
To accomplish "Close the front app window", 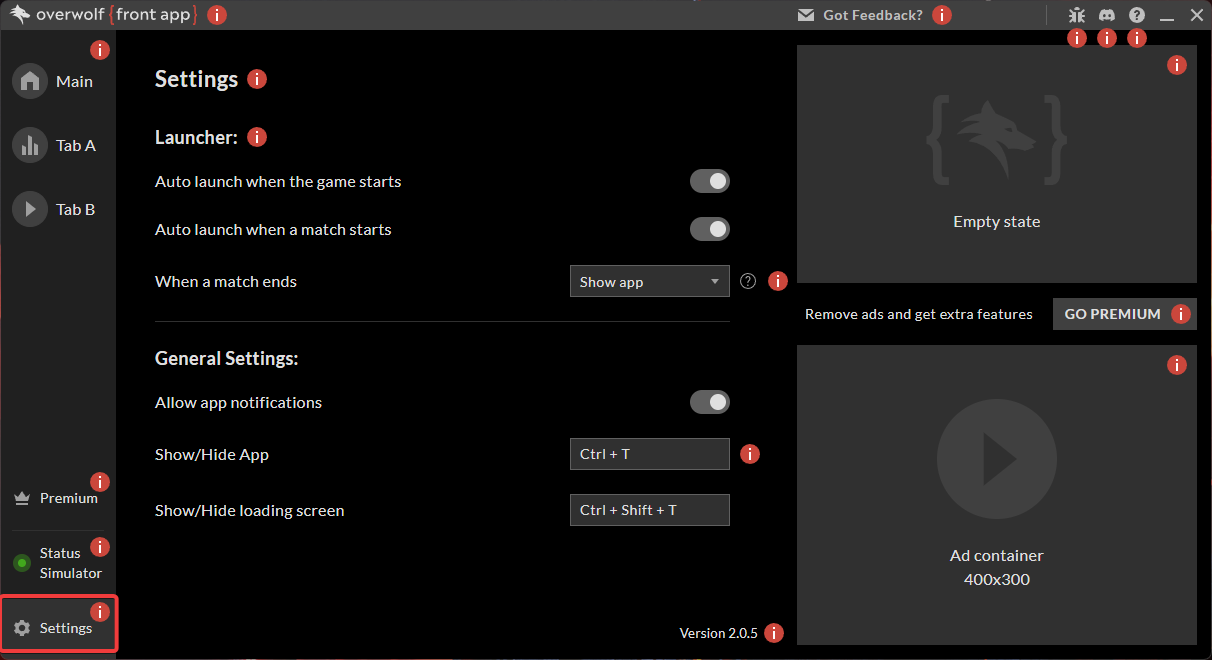I will tap(1197, 15).
